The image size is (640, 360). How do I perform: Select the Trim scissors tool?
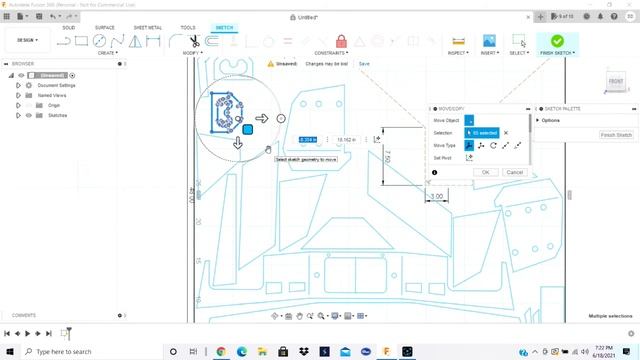[194, 41]
